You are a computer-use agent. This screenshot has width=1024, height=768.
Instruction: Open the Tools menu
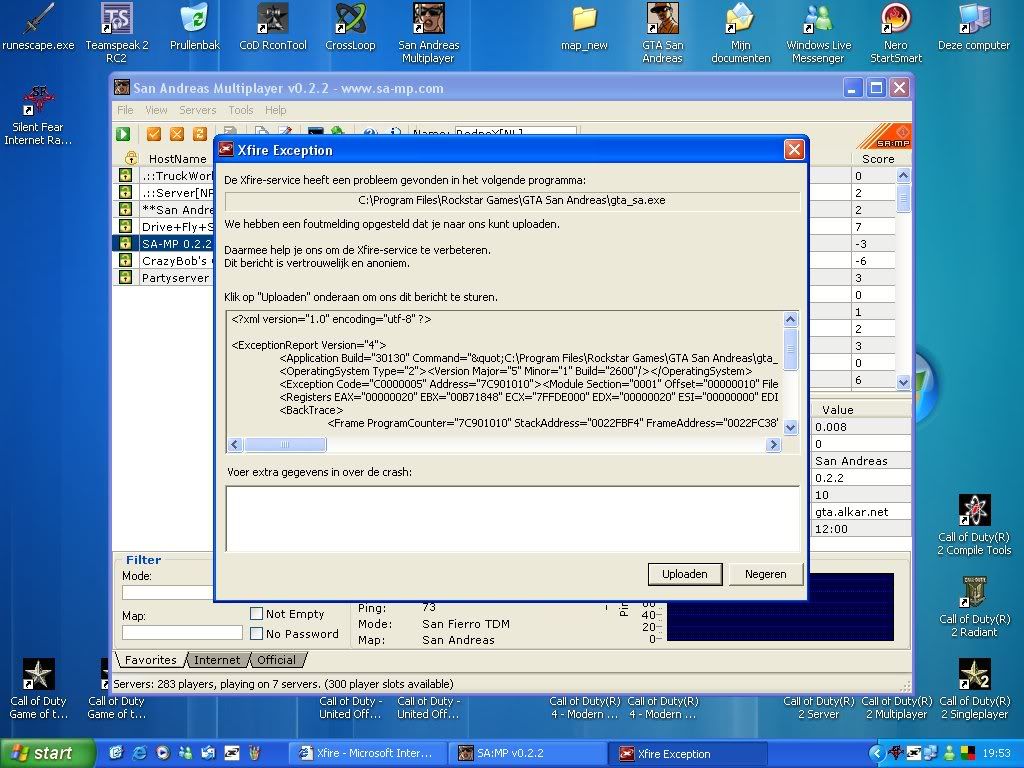coord(240,110)
